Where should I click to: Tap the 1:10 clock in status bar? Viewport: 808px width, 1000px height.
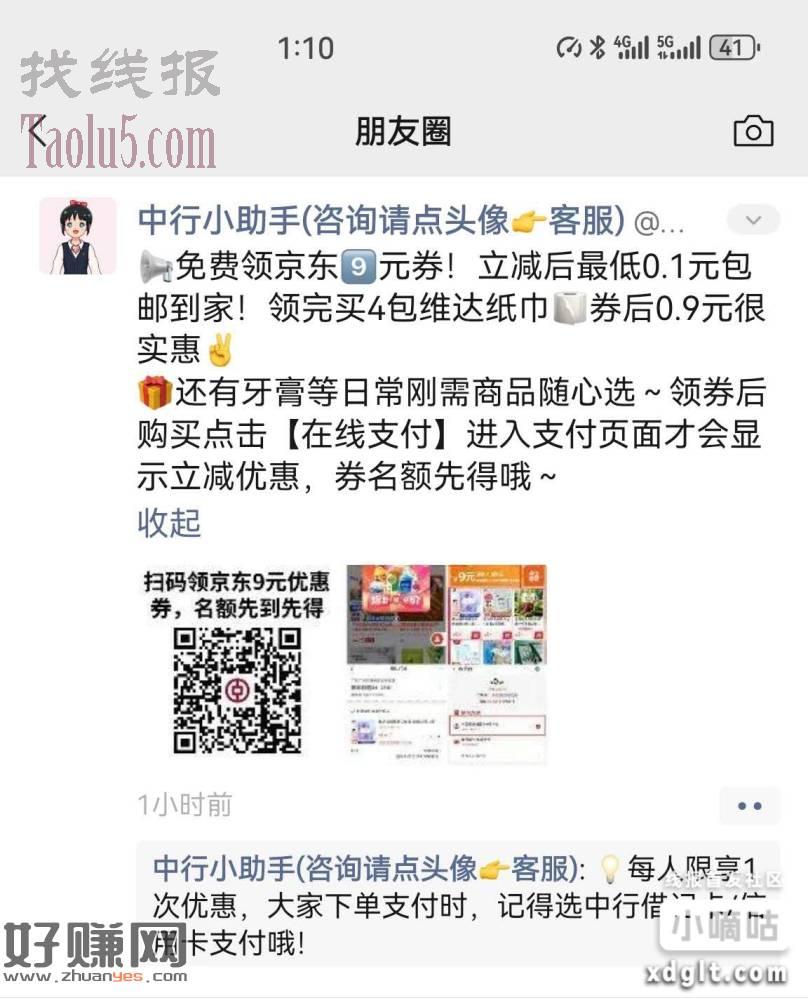(x=305, y=48)
